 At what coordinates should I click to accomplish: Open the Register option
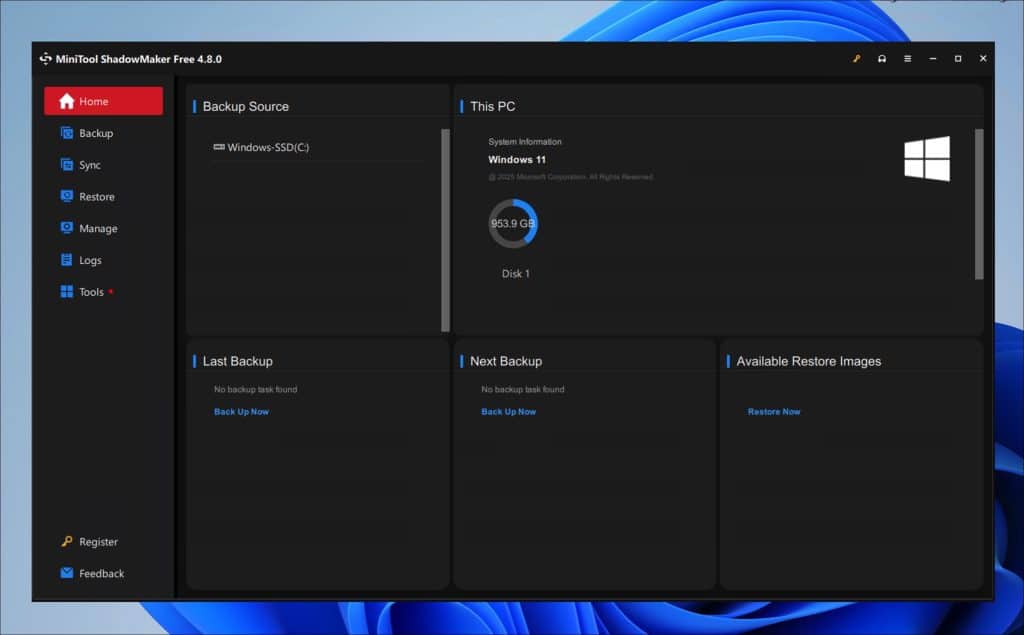click(x=98, y=542)
